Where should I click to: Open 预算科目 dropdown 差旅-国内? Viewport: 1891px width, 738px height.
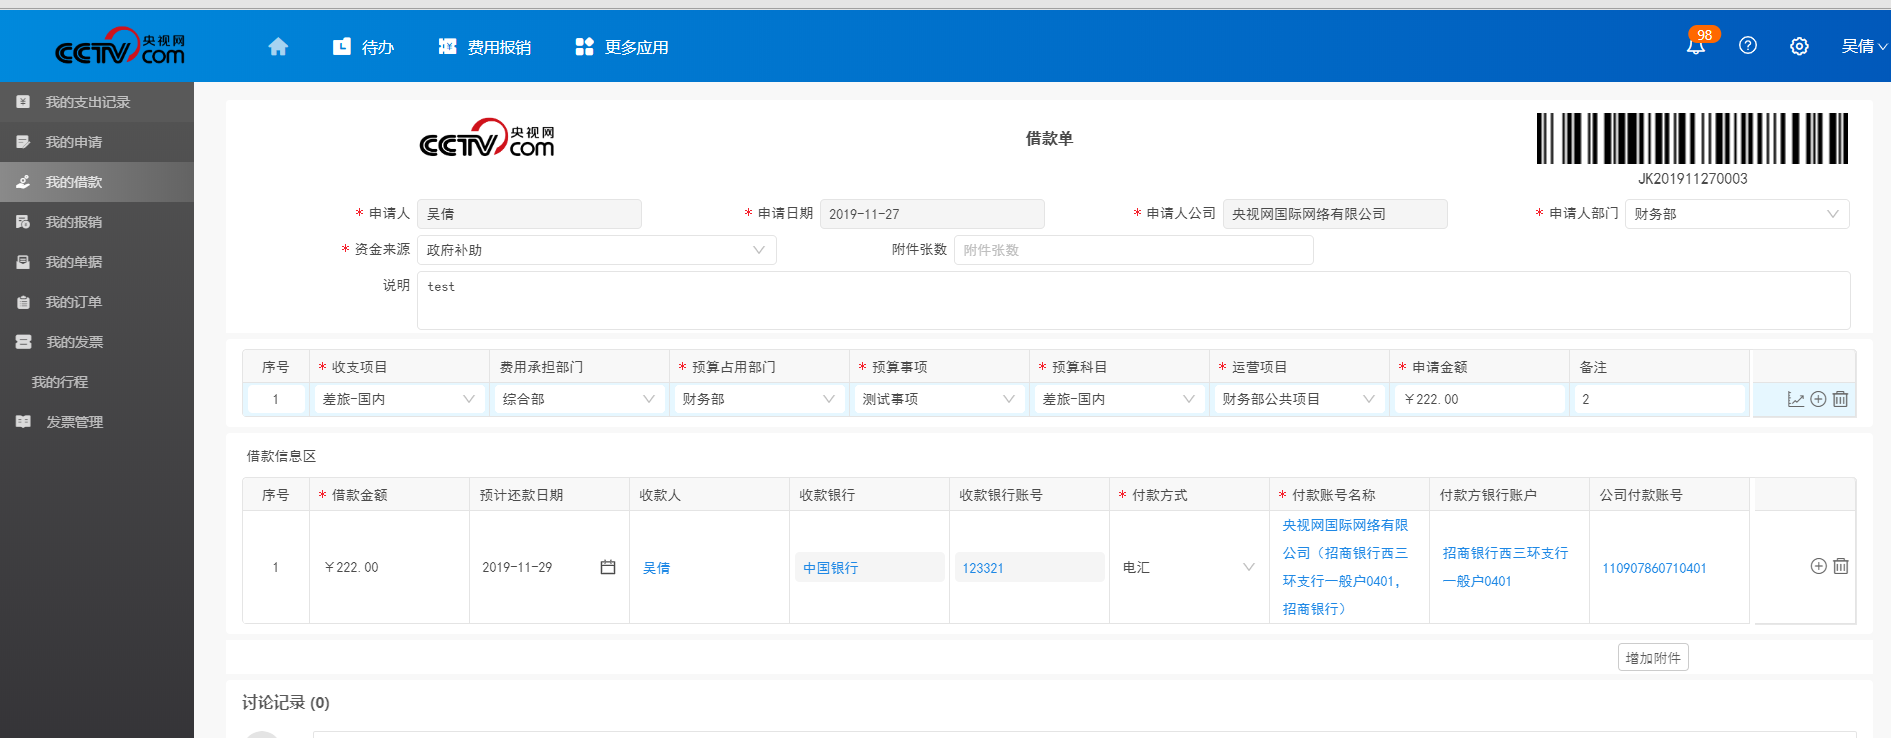[x=1119, y=399]
